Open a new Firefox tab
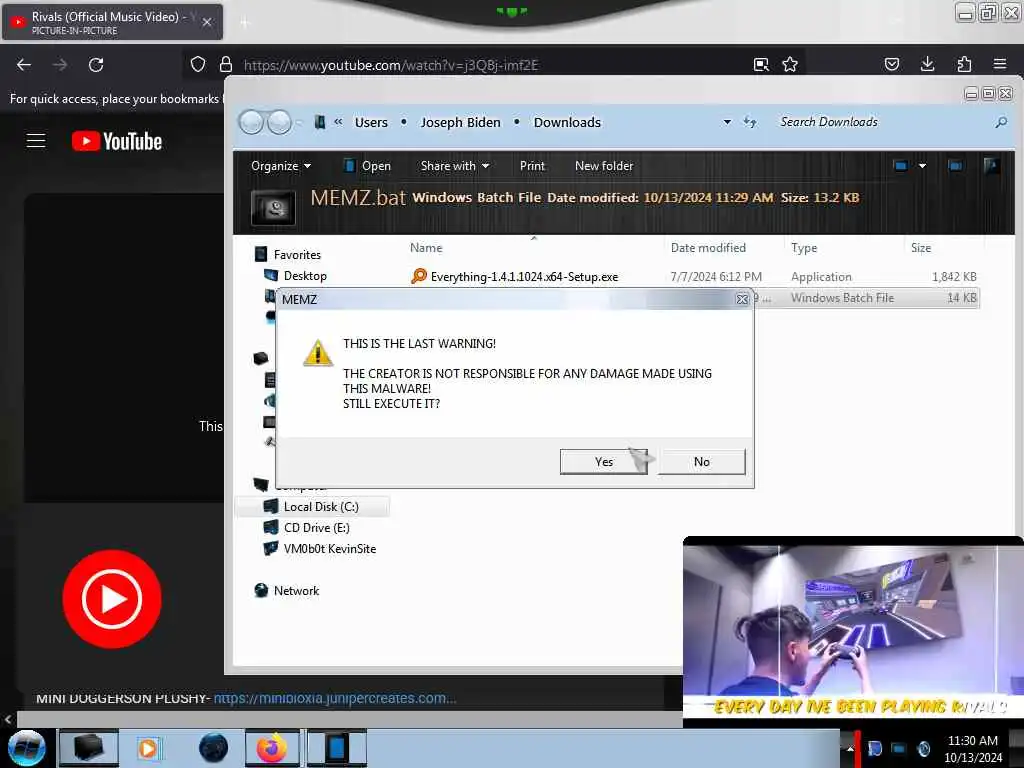 click(x=245, y=23)
